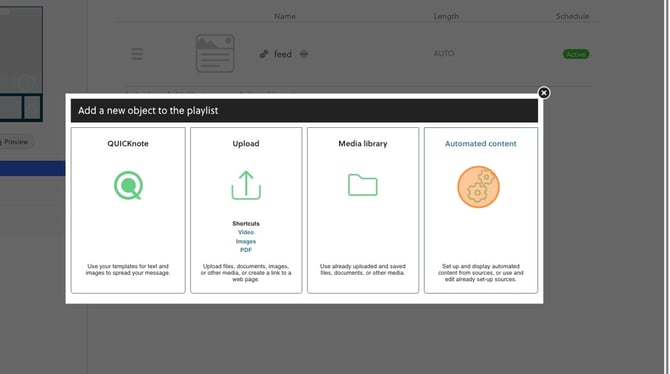Viewport: 670px width, 374px height.
Task: Click the Preview button in background
Action: (16, 141)
